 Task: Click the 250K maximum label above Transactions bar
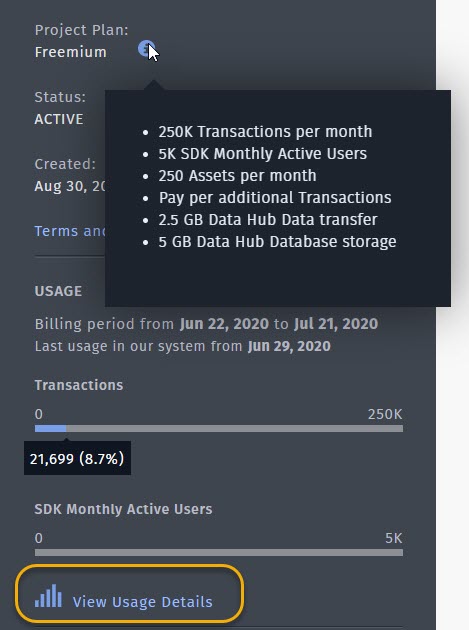385,414
